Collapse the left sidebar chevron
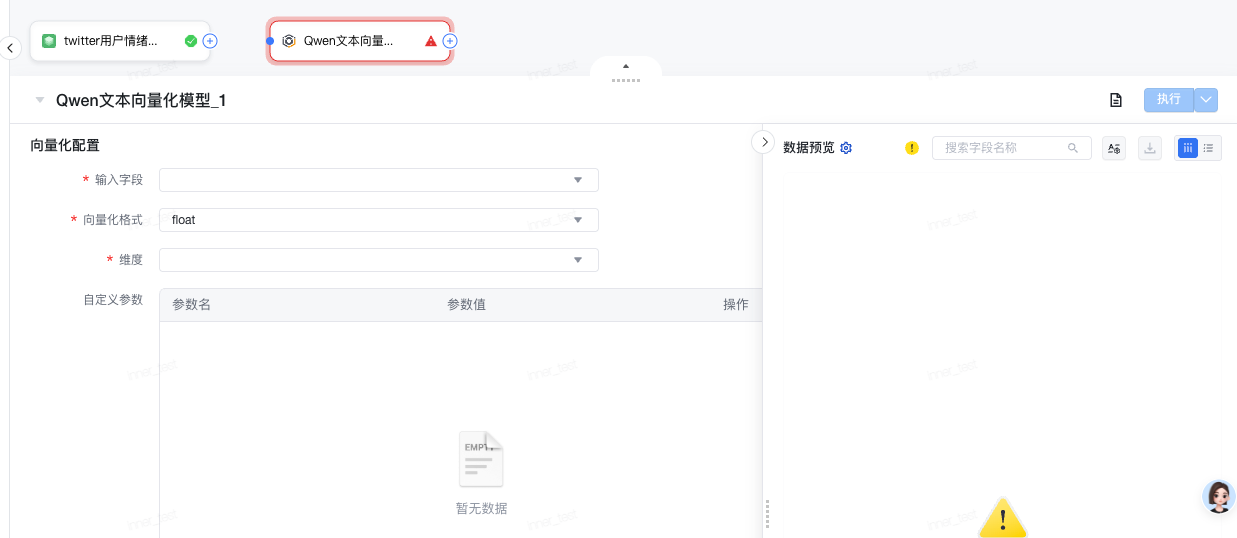This screenshot has width=1237, height=538. [x=10, y=47]
